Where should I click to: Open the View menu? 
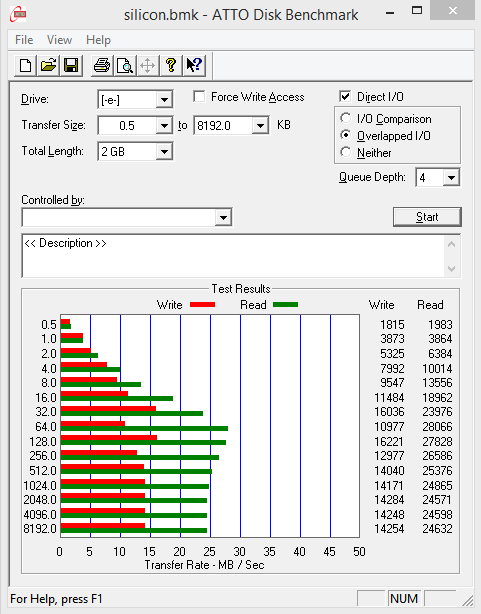(59, 40)
